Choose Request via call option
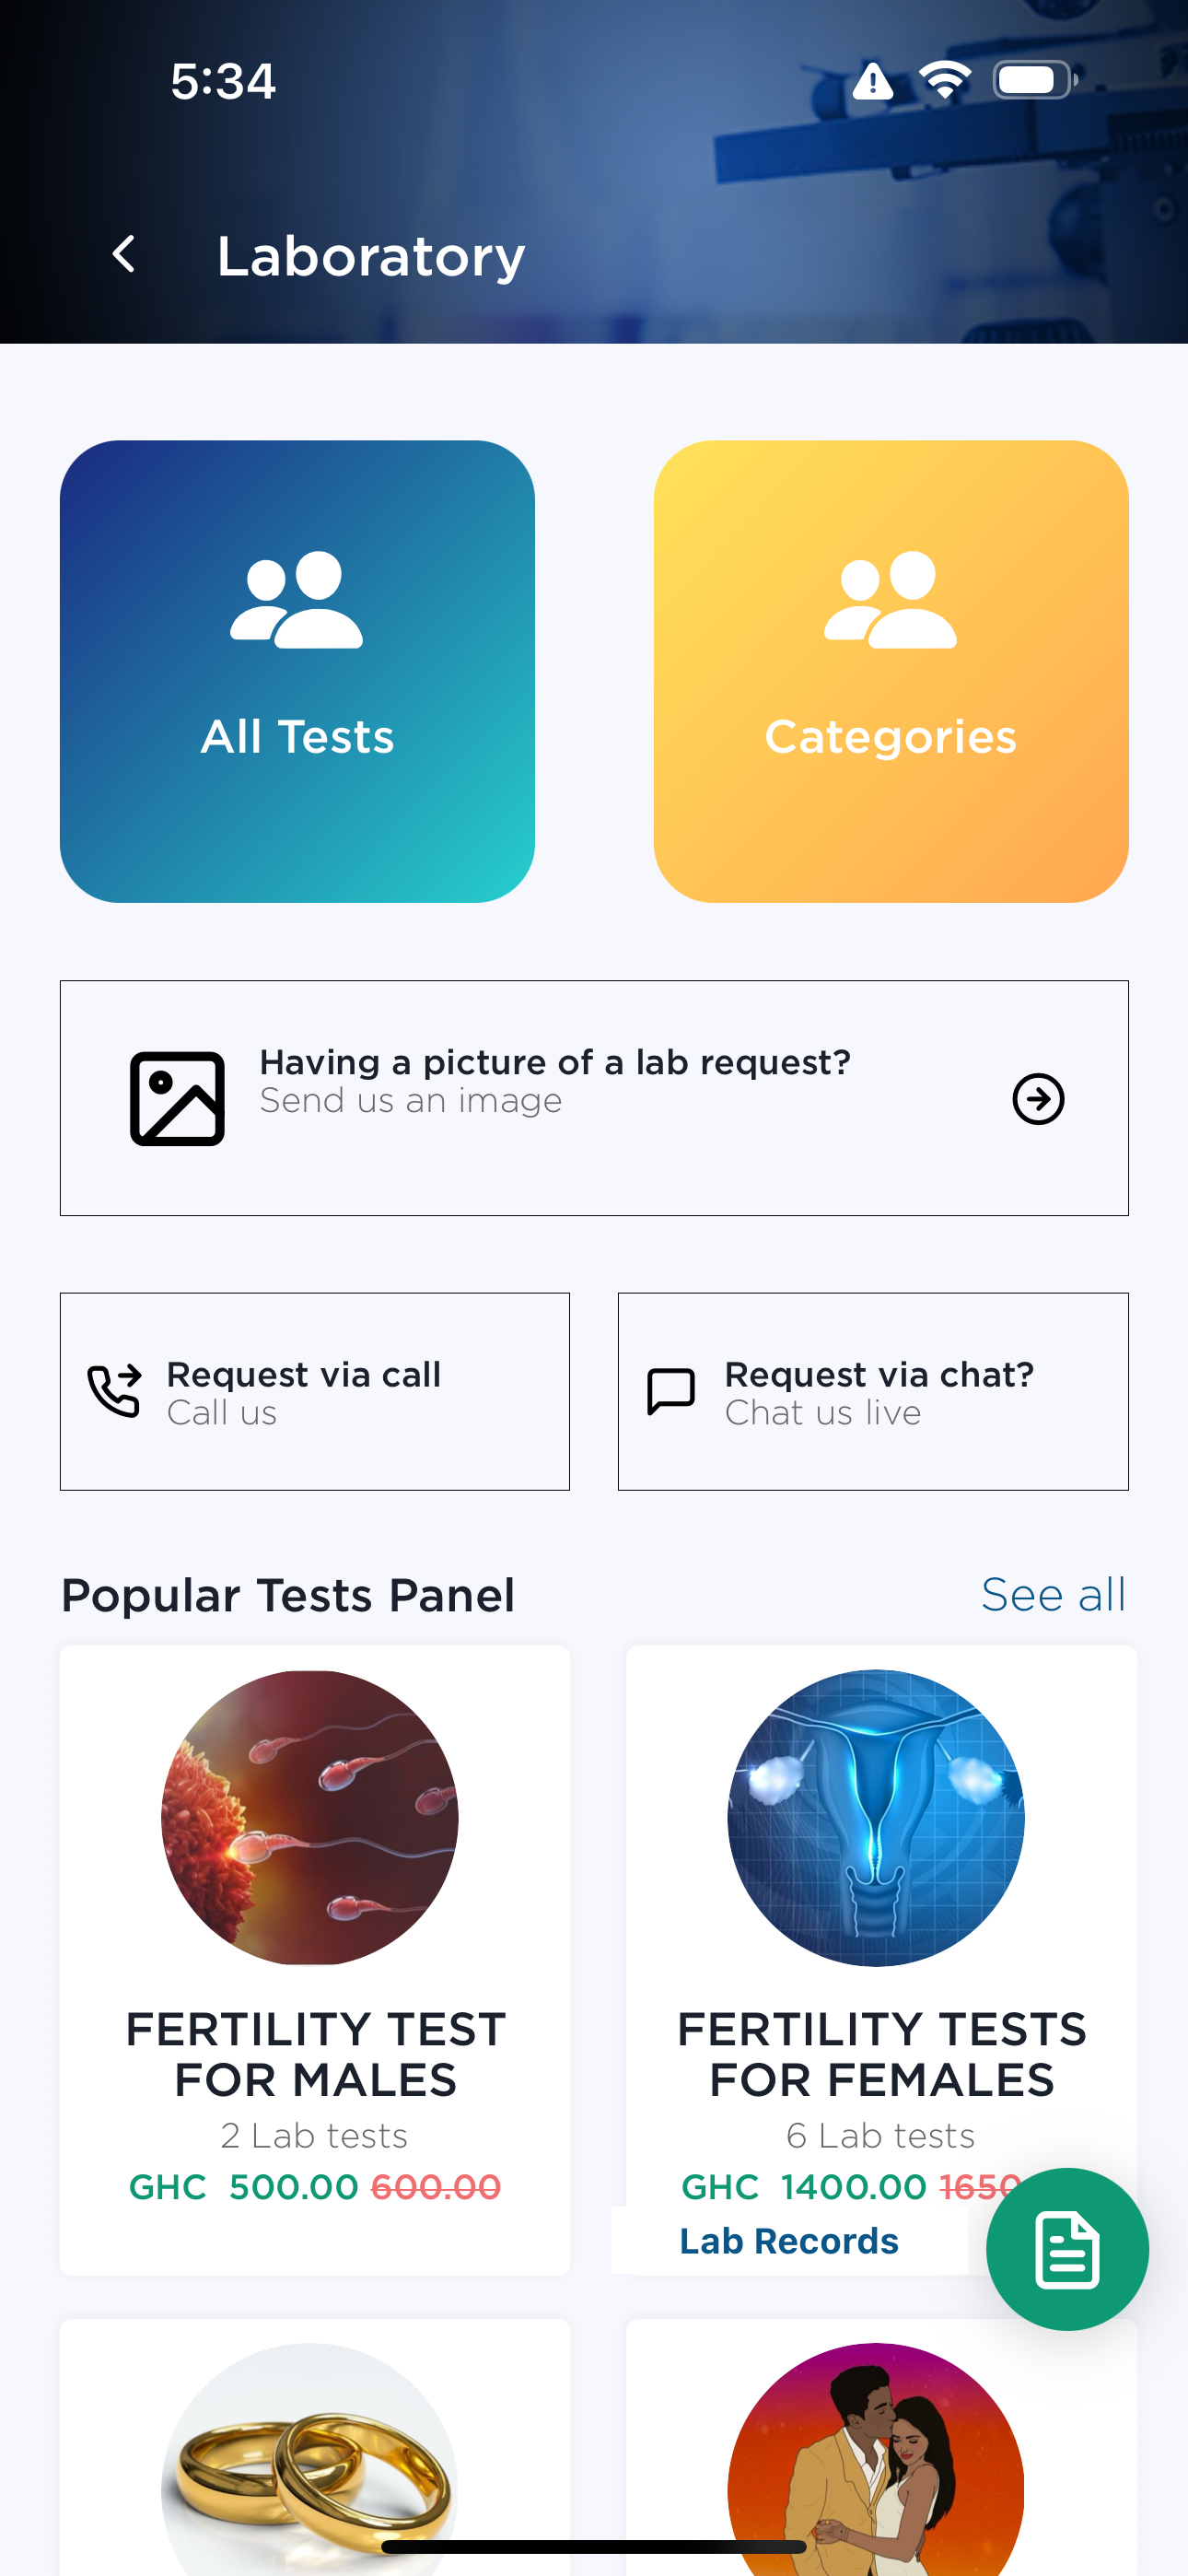 tap(315, 1391)
